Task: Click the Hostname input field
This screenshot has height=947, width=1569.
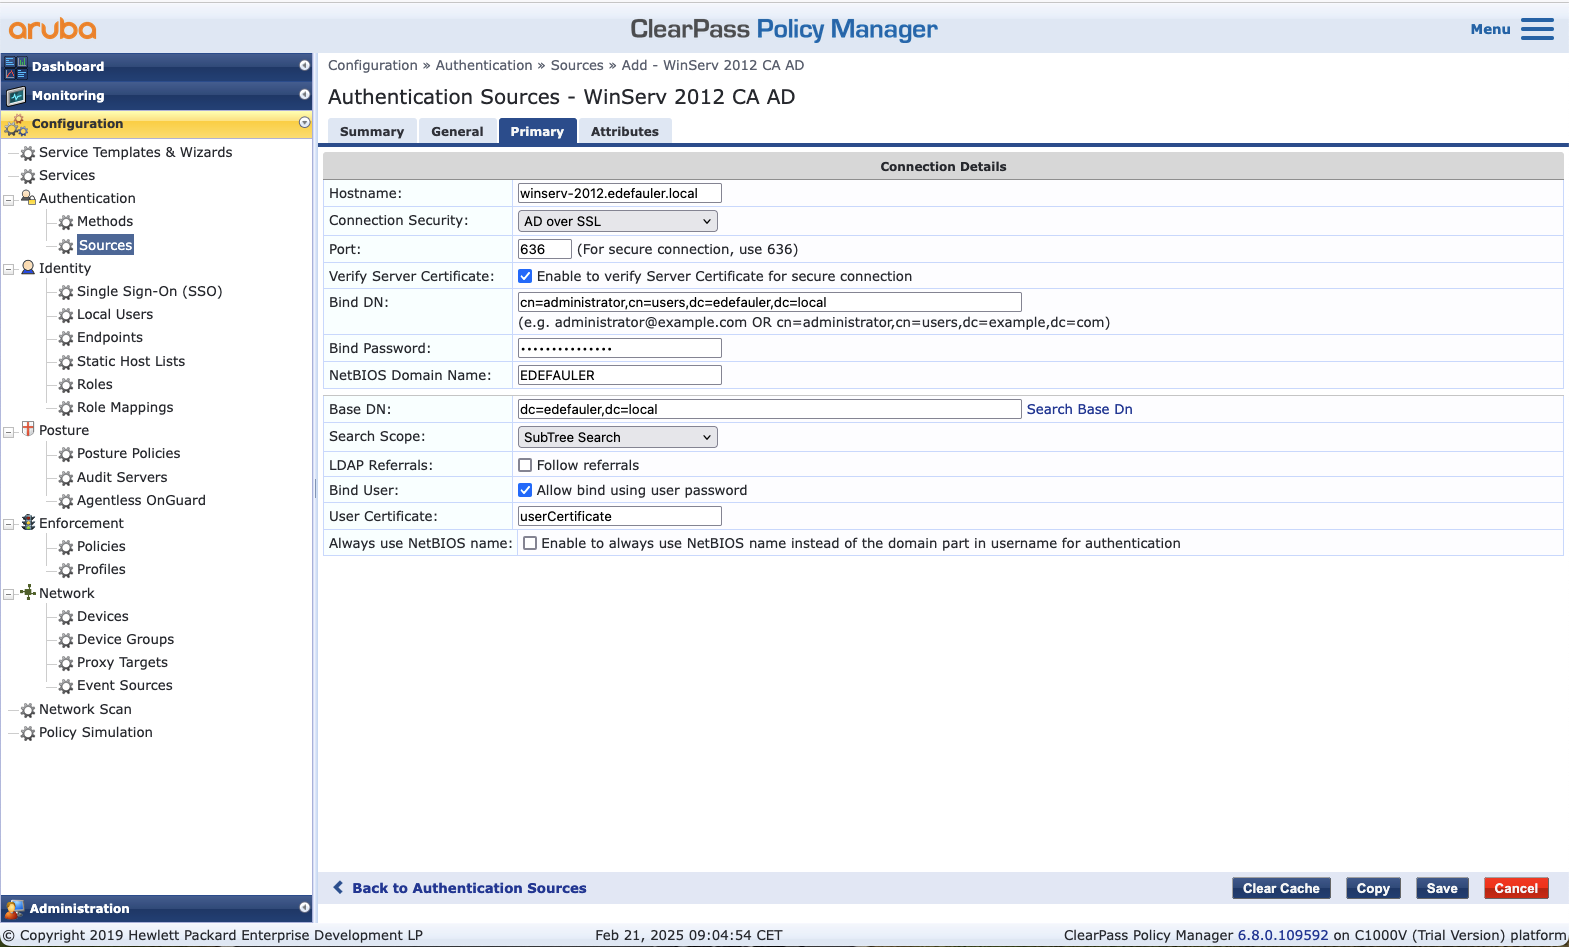Action: click(x=619, y=193)
